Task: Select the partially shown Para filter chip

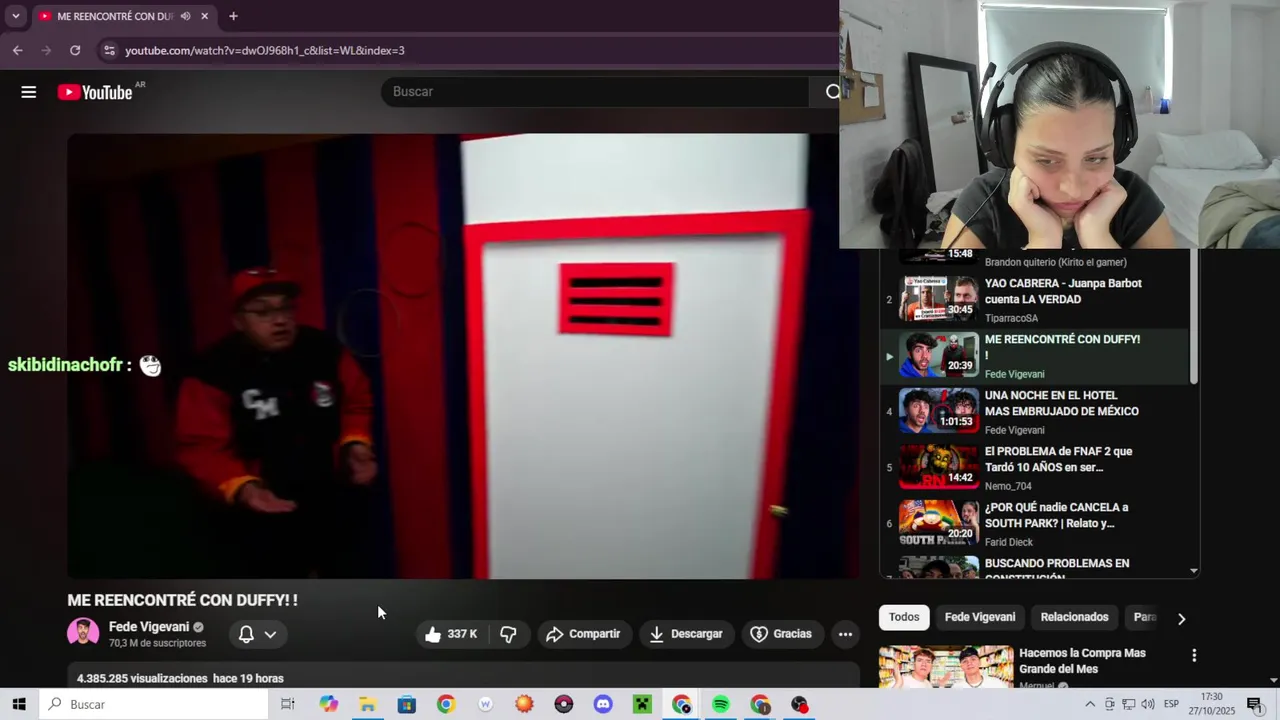Action: (1144, 617)
